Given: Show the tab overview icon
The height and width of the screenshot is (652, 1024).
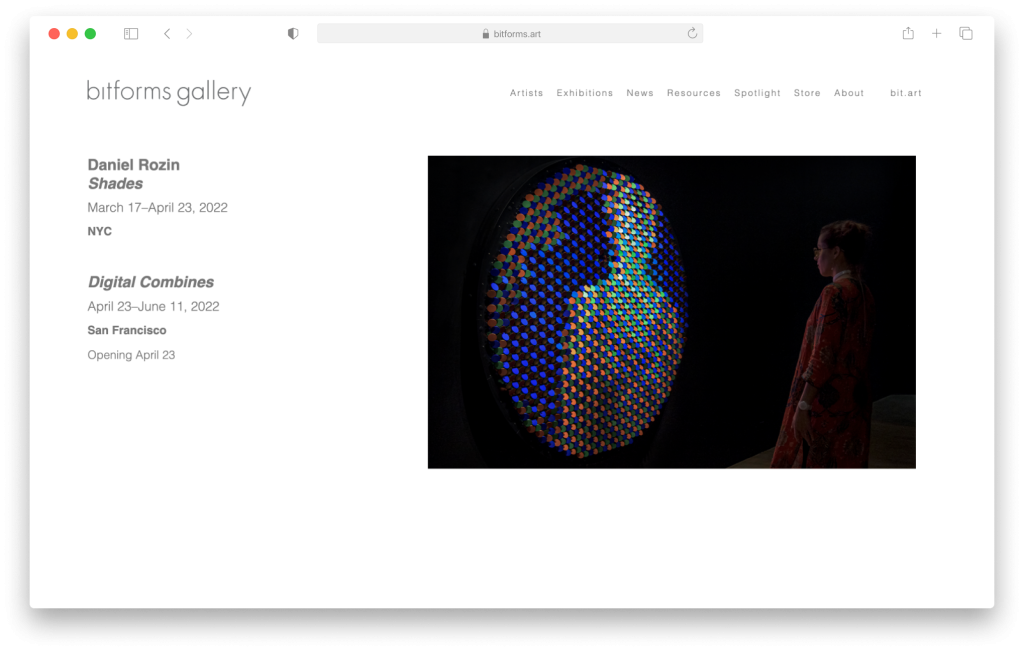Looking at the screenshot, I should pyautogui.click(x=966, y=34).
